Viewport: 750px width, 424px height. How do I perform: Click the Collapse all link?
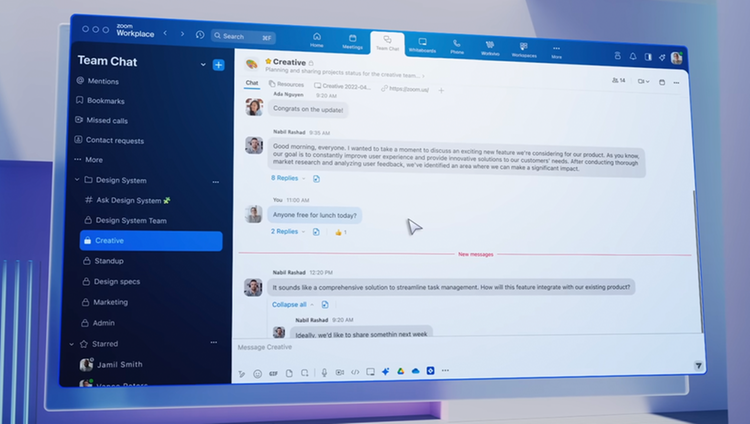[x=289, y=304]
